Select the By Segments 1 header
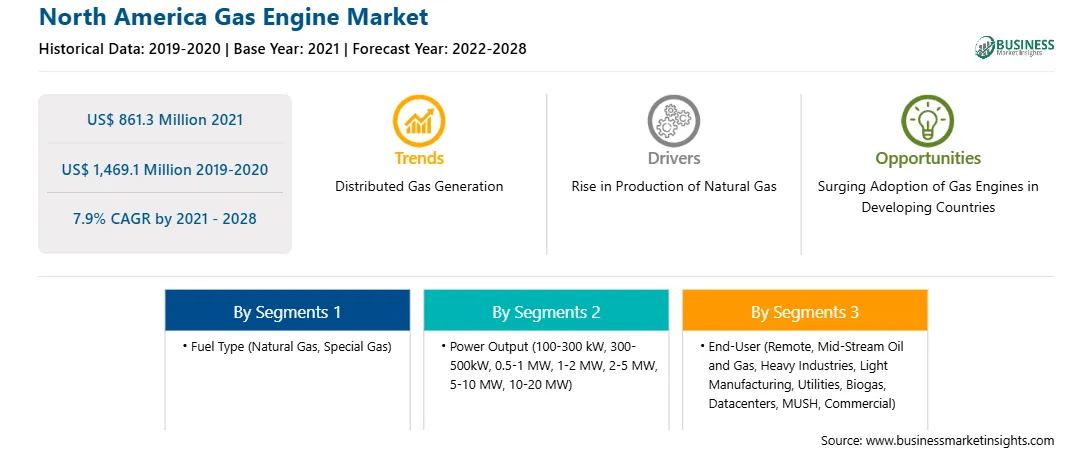 click(x=287, y=310)
